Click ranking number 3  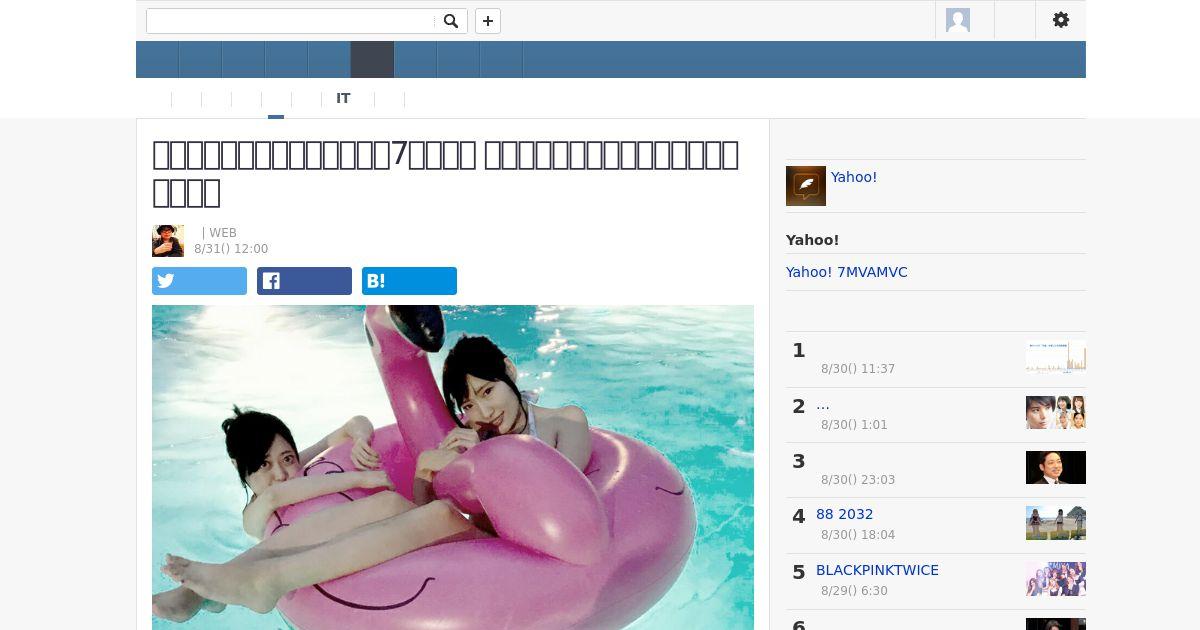click(x=798, y=462)
